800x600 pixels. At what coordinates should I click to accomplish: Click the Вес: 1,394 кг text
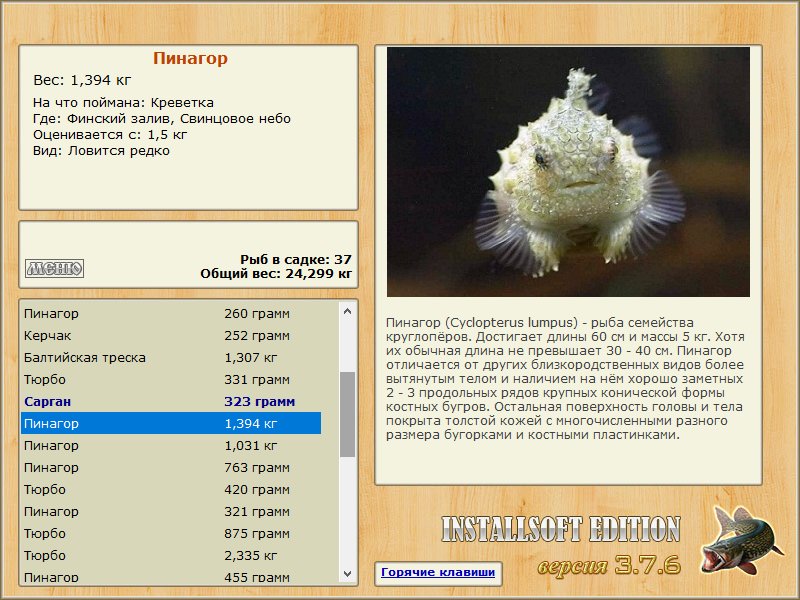coord(82,80)
